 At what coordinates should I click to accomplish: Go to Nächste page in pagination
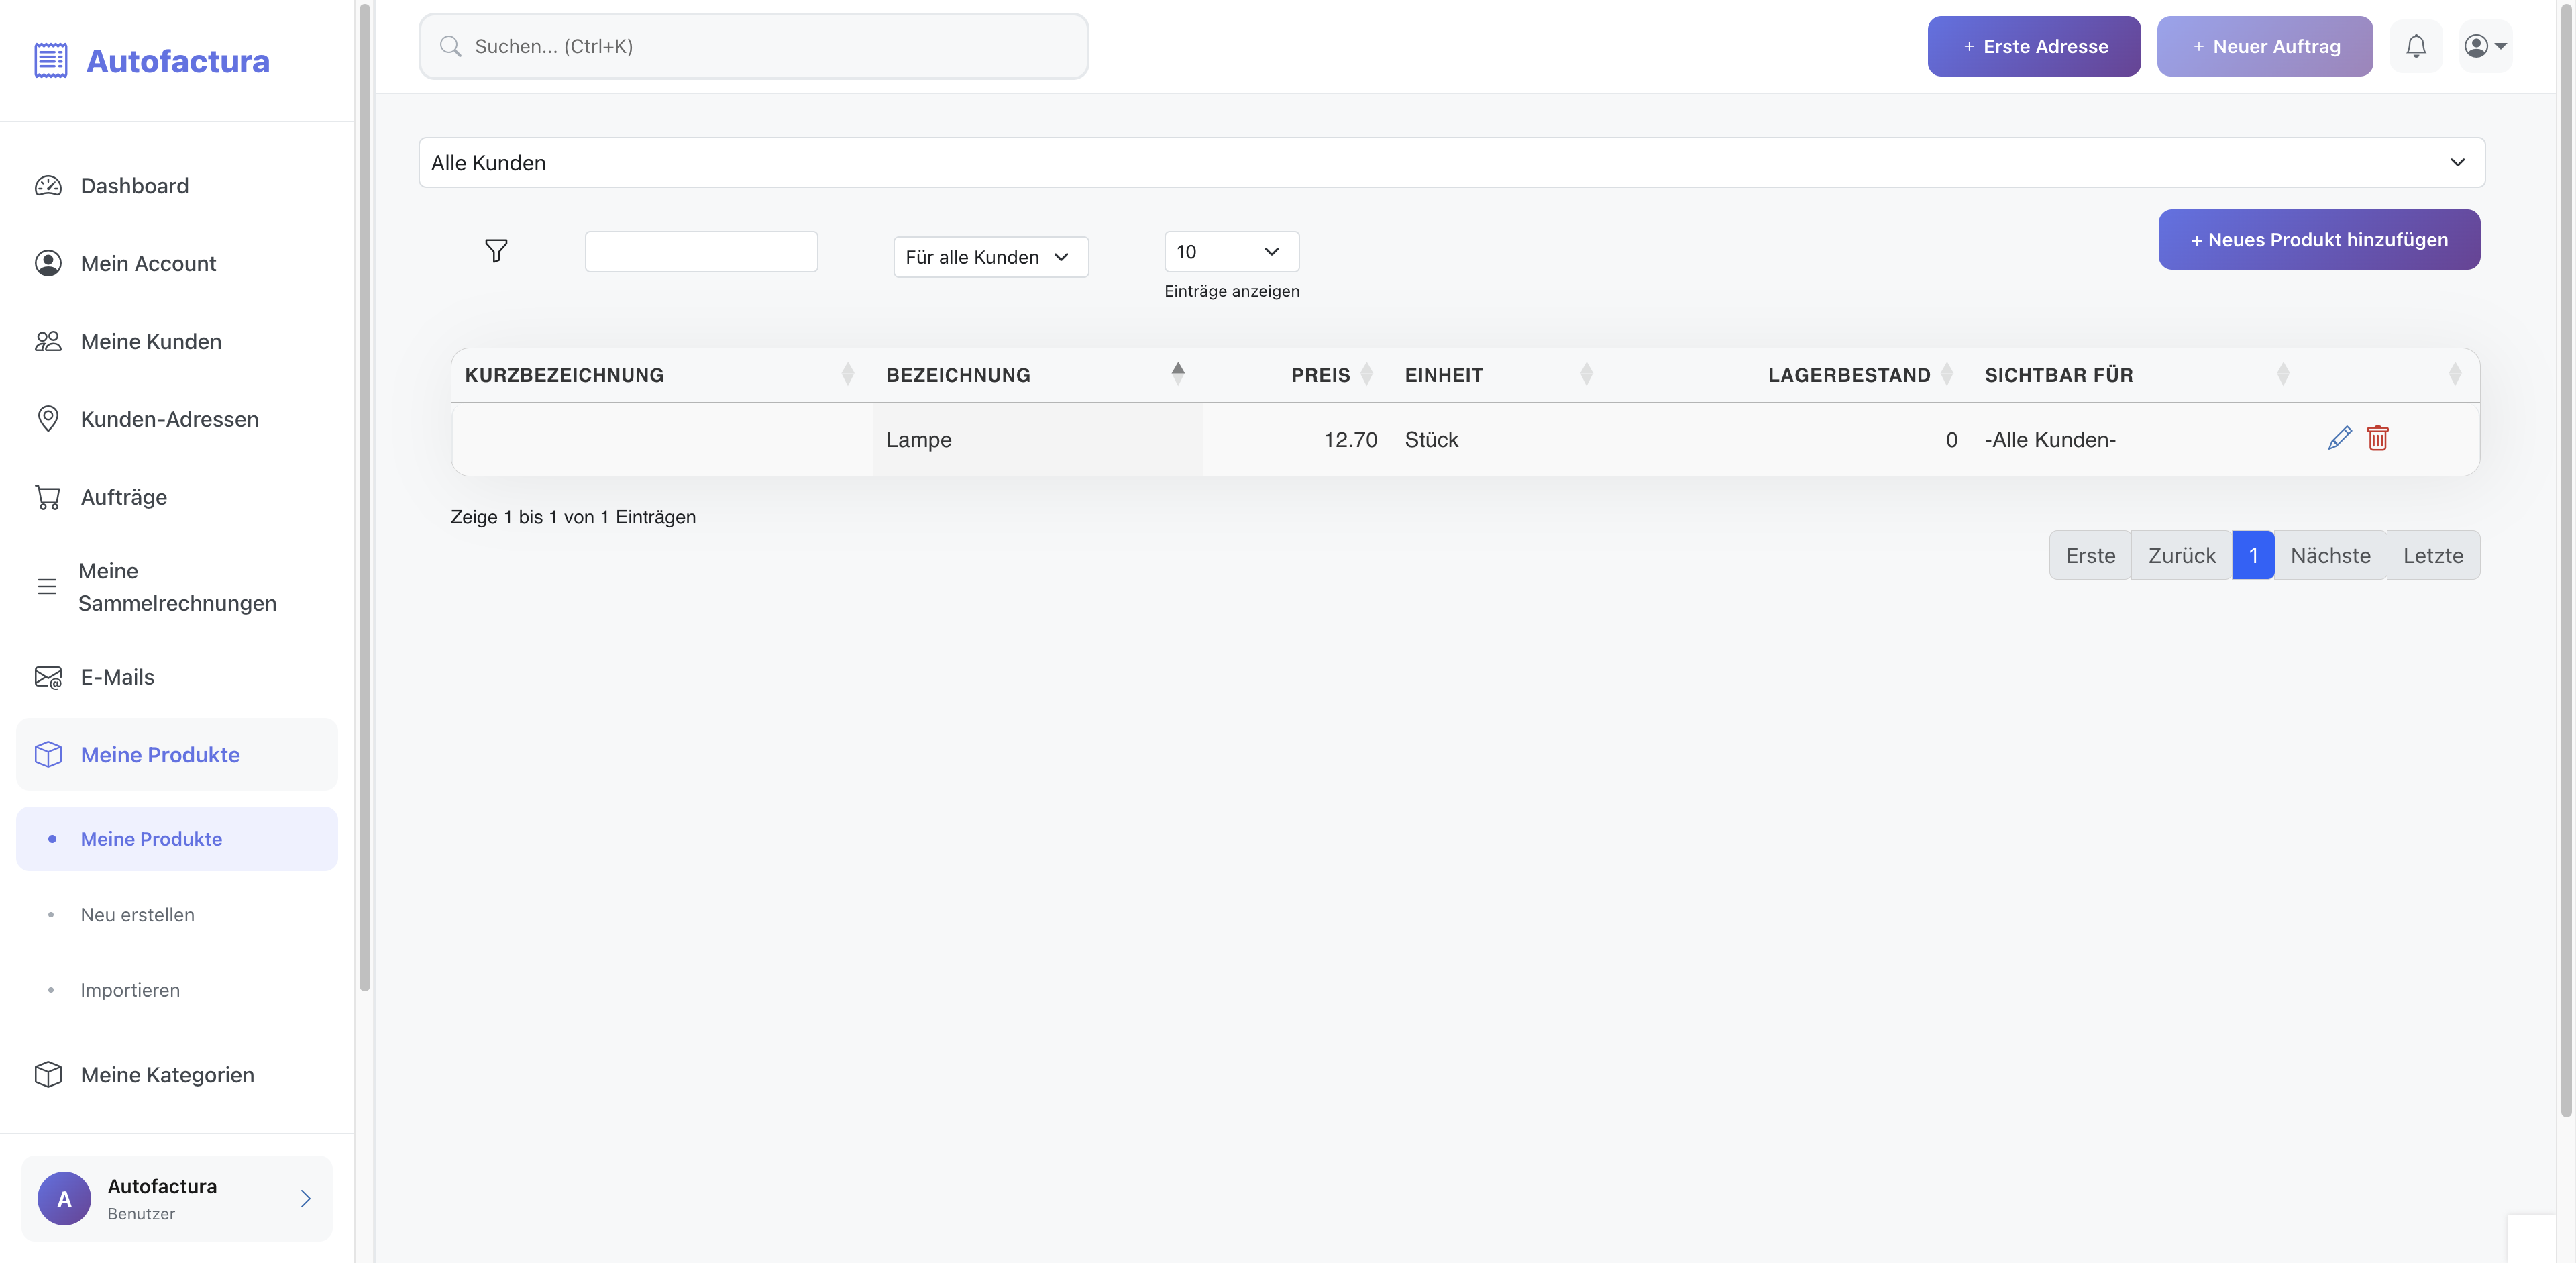2329,556
